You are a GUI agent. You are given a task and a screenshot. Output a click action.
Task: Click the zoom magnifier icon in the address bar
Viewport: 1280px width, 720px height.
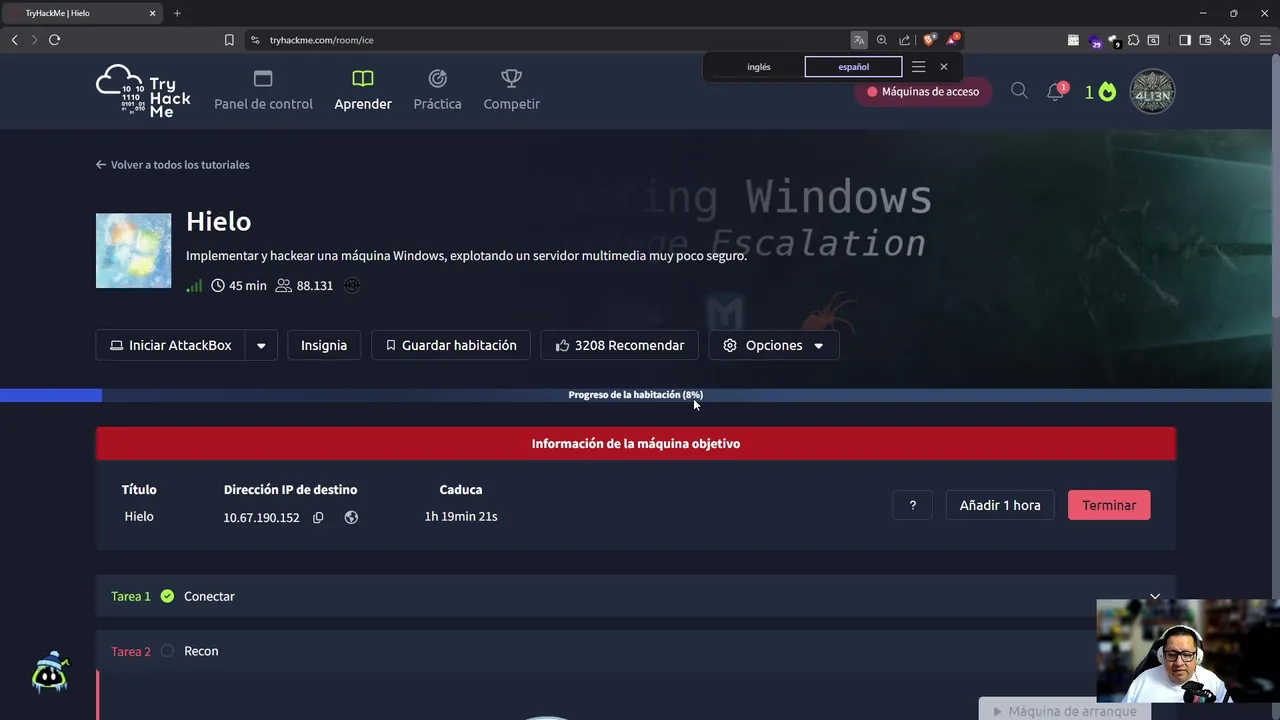882,40
